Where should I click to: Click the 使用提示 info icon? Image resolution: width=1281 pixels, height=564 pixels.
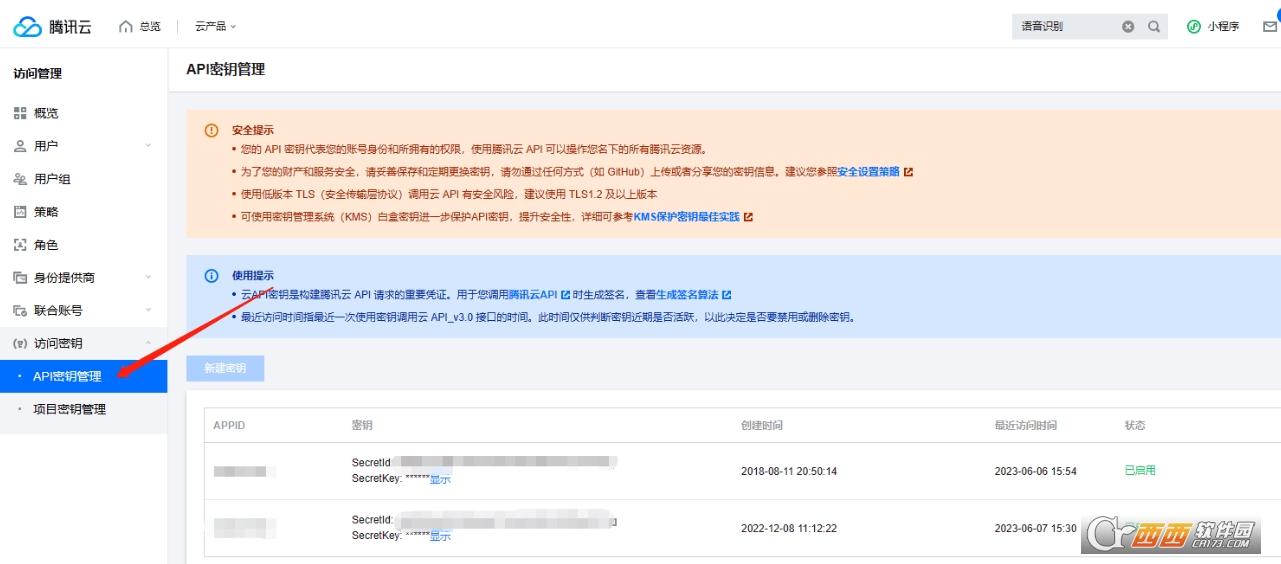click(x=211, y=275)
